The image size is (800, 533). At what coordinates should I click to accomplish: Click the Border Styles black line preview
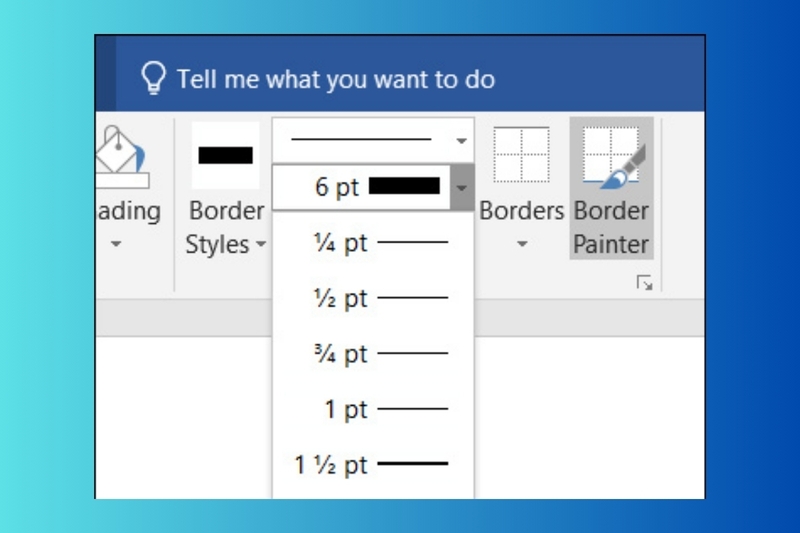click(x=225, y=155)
